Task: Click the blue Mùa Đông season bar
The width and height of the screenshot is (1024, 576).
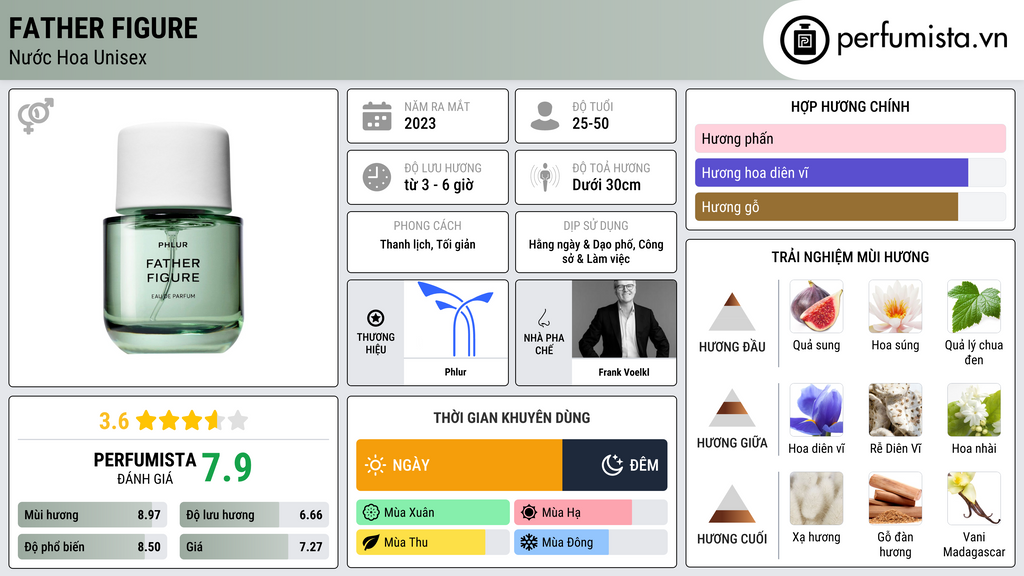Action: (562, 542)
